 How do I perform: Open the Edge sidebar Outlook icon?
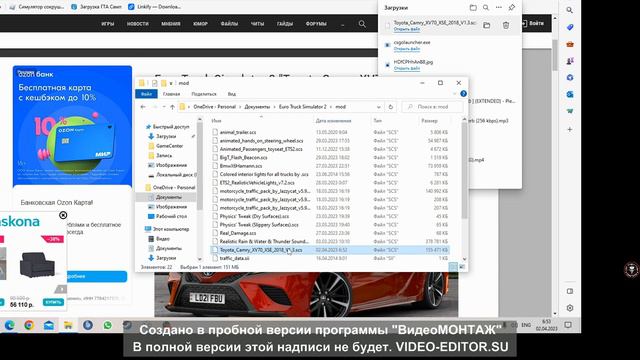pos(570,94)
